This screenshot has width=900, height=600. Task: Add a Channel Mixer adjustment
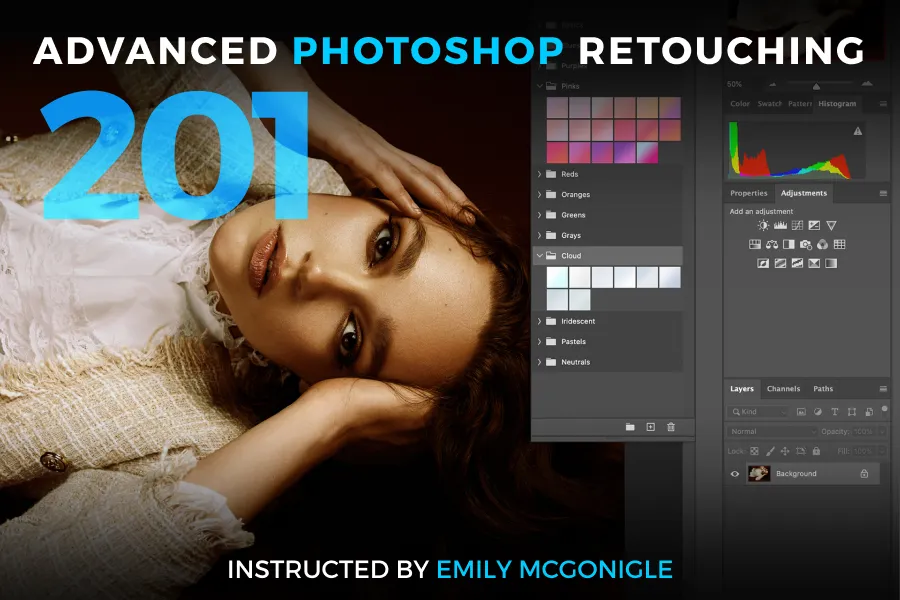pos(823,245)
